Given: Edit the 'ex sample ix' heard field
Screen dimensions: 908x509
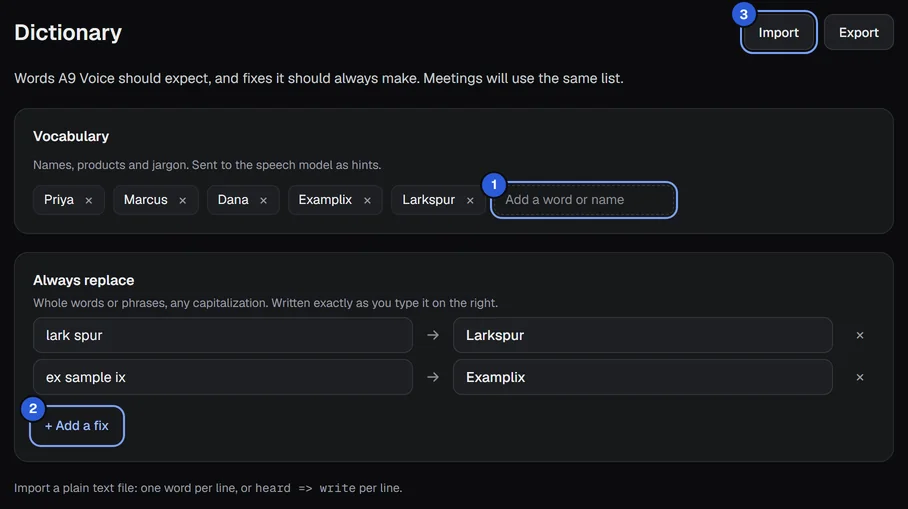Looking at the screenshot, I should pyautogui.click(x=223, y=377).
